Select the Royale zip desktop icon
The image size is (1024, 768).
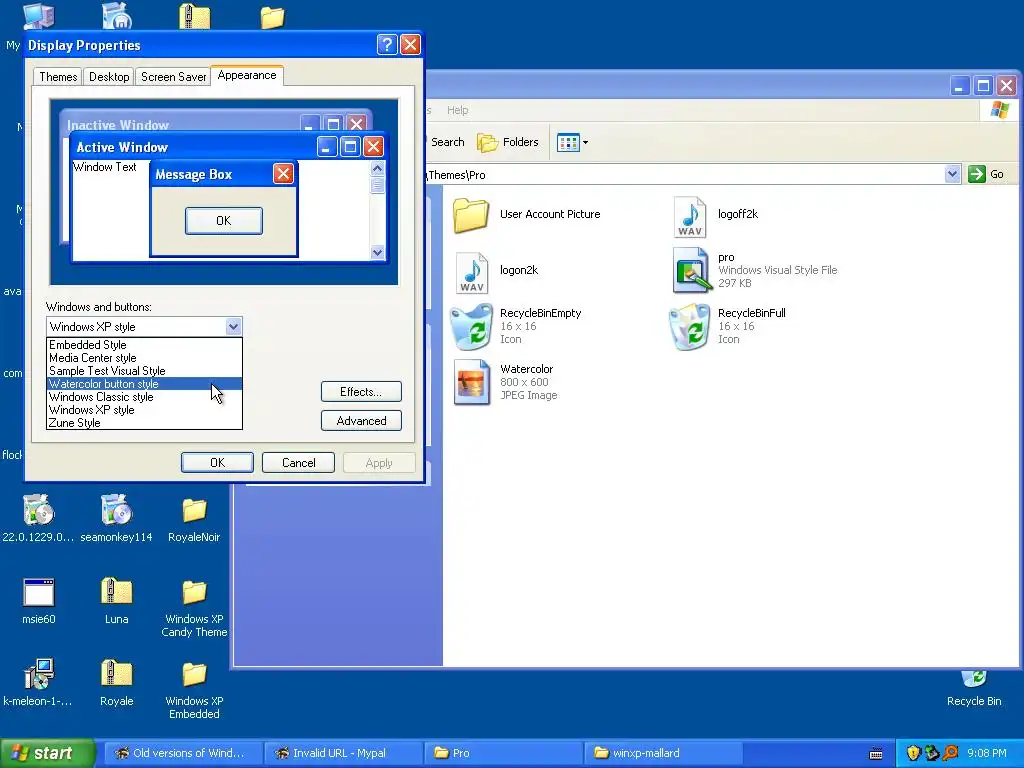117,674
